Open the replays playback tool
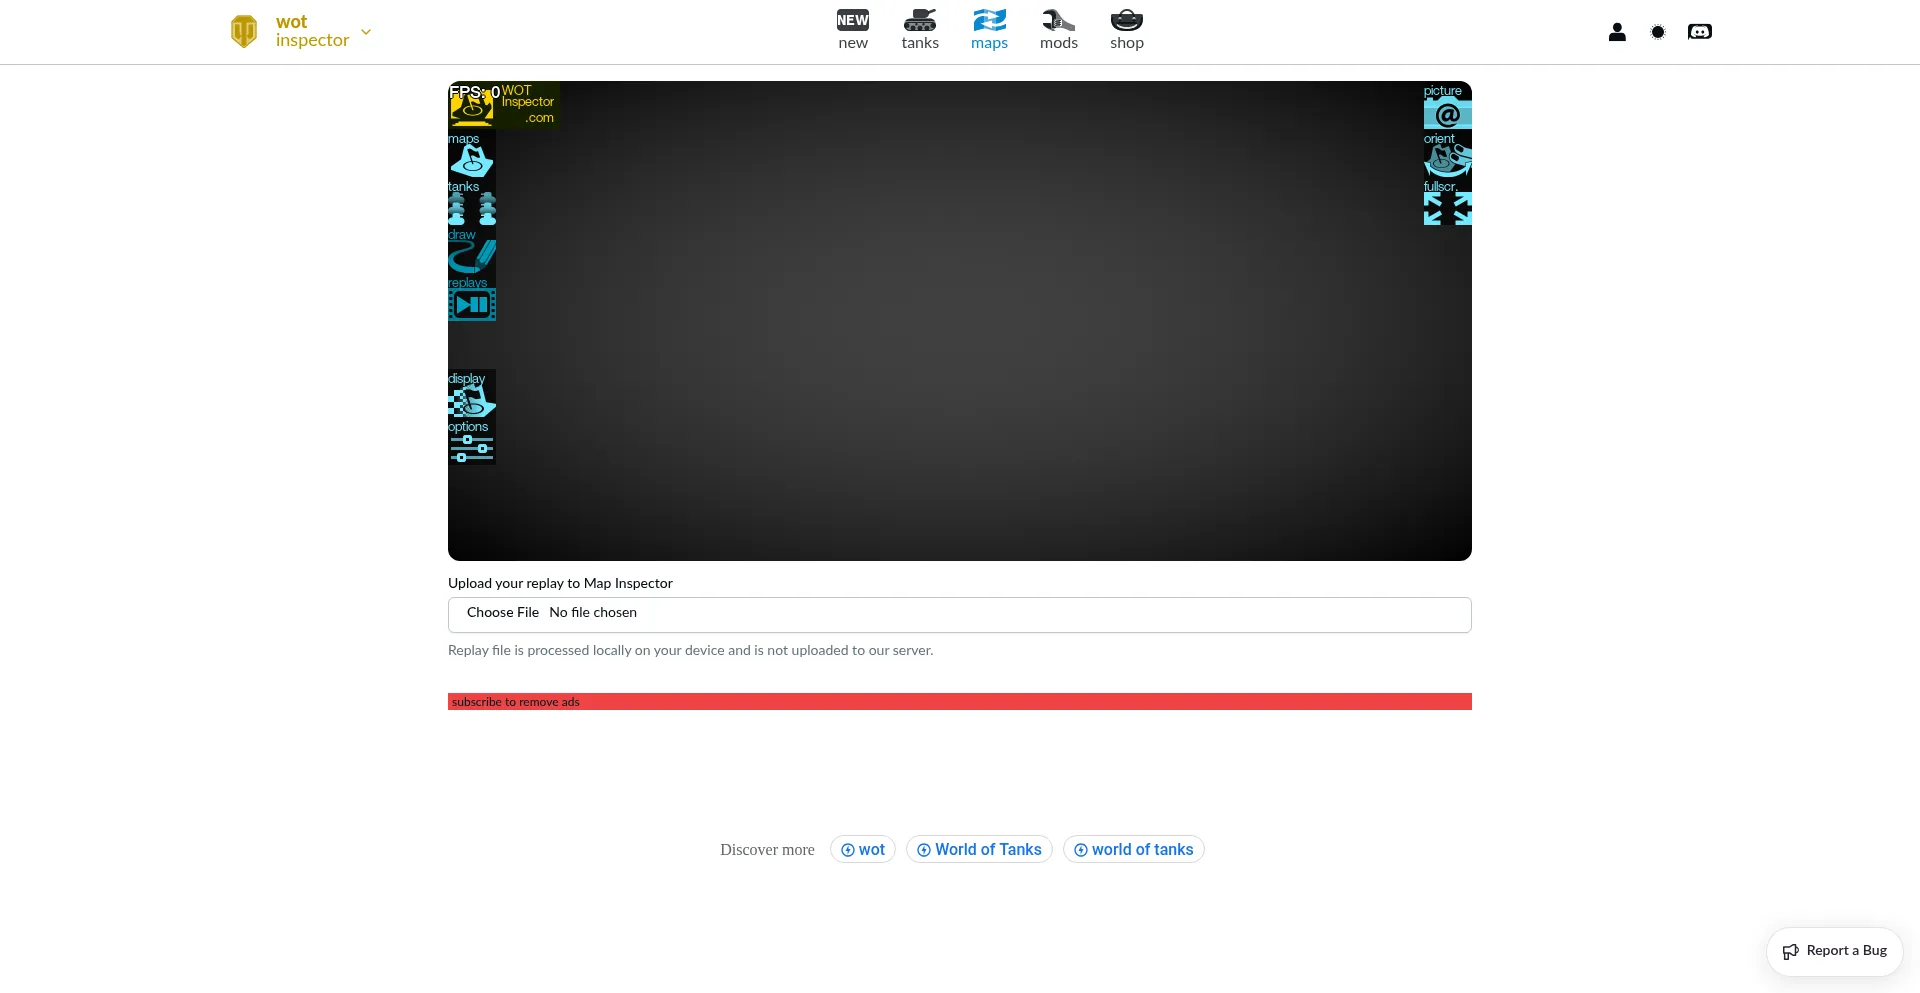The image size is (1920, 993). pos(471,304)
